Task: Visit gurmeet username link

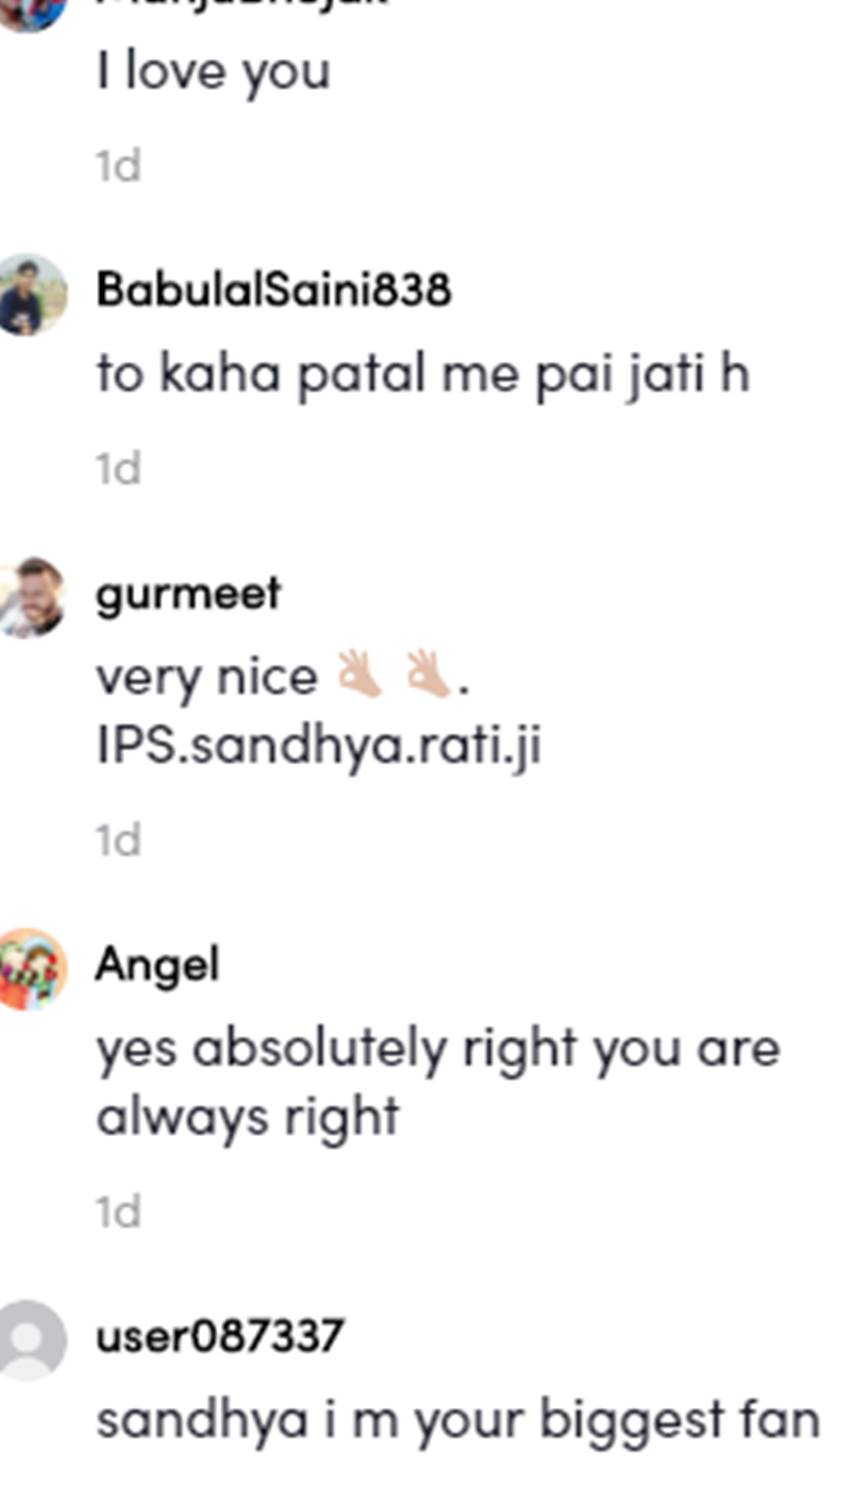Action: [188, 594]
